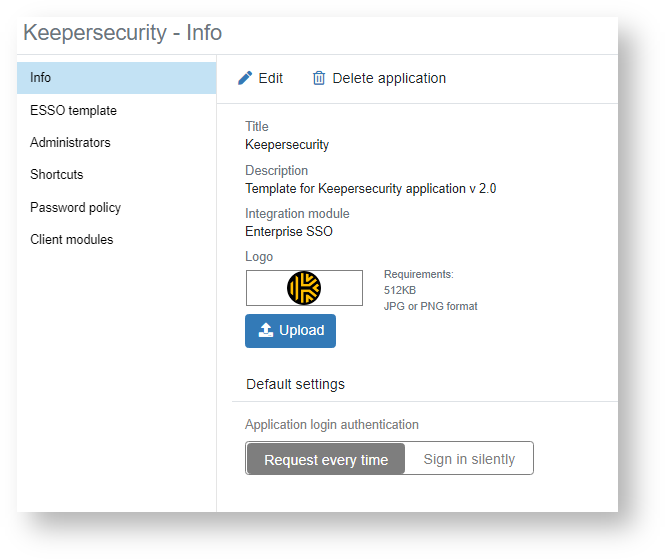Image resolution: width=666 pixels, height=560 pixels.
Task: Click the Default settings section header
Action: coord(295,384)
